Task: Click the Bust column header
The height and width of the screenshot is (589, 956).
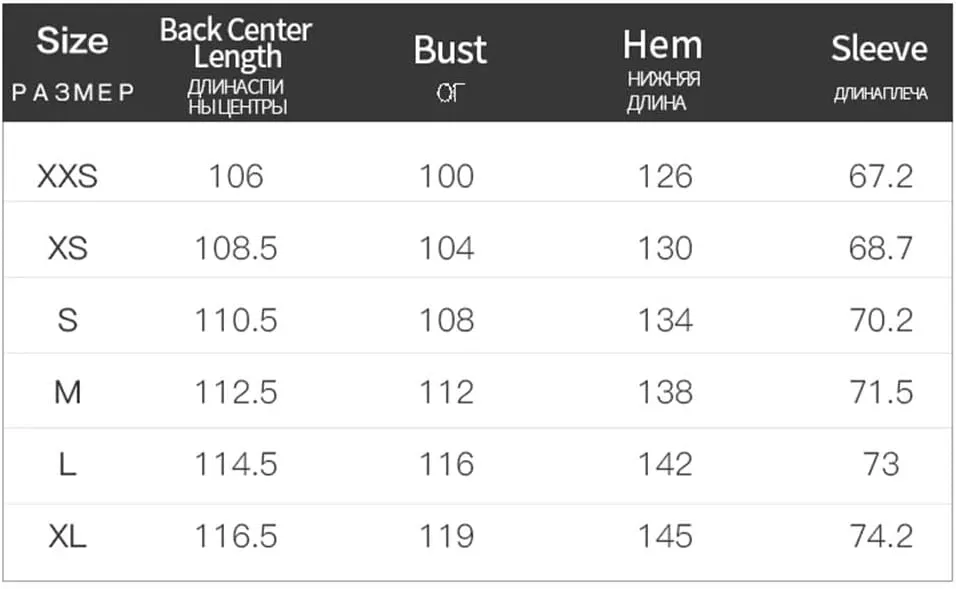Action: point(450,50)
